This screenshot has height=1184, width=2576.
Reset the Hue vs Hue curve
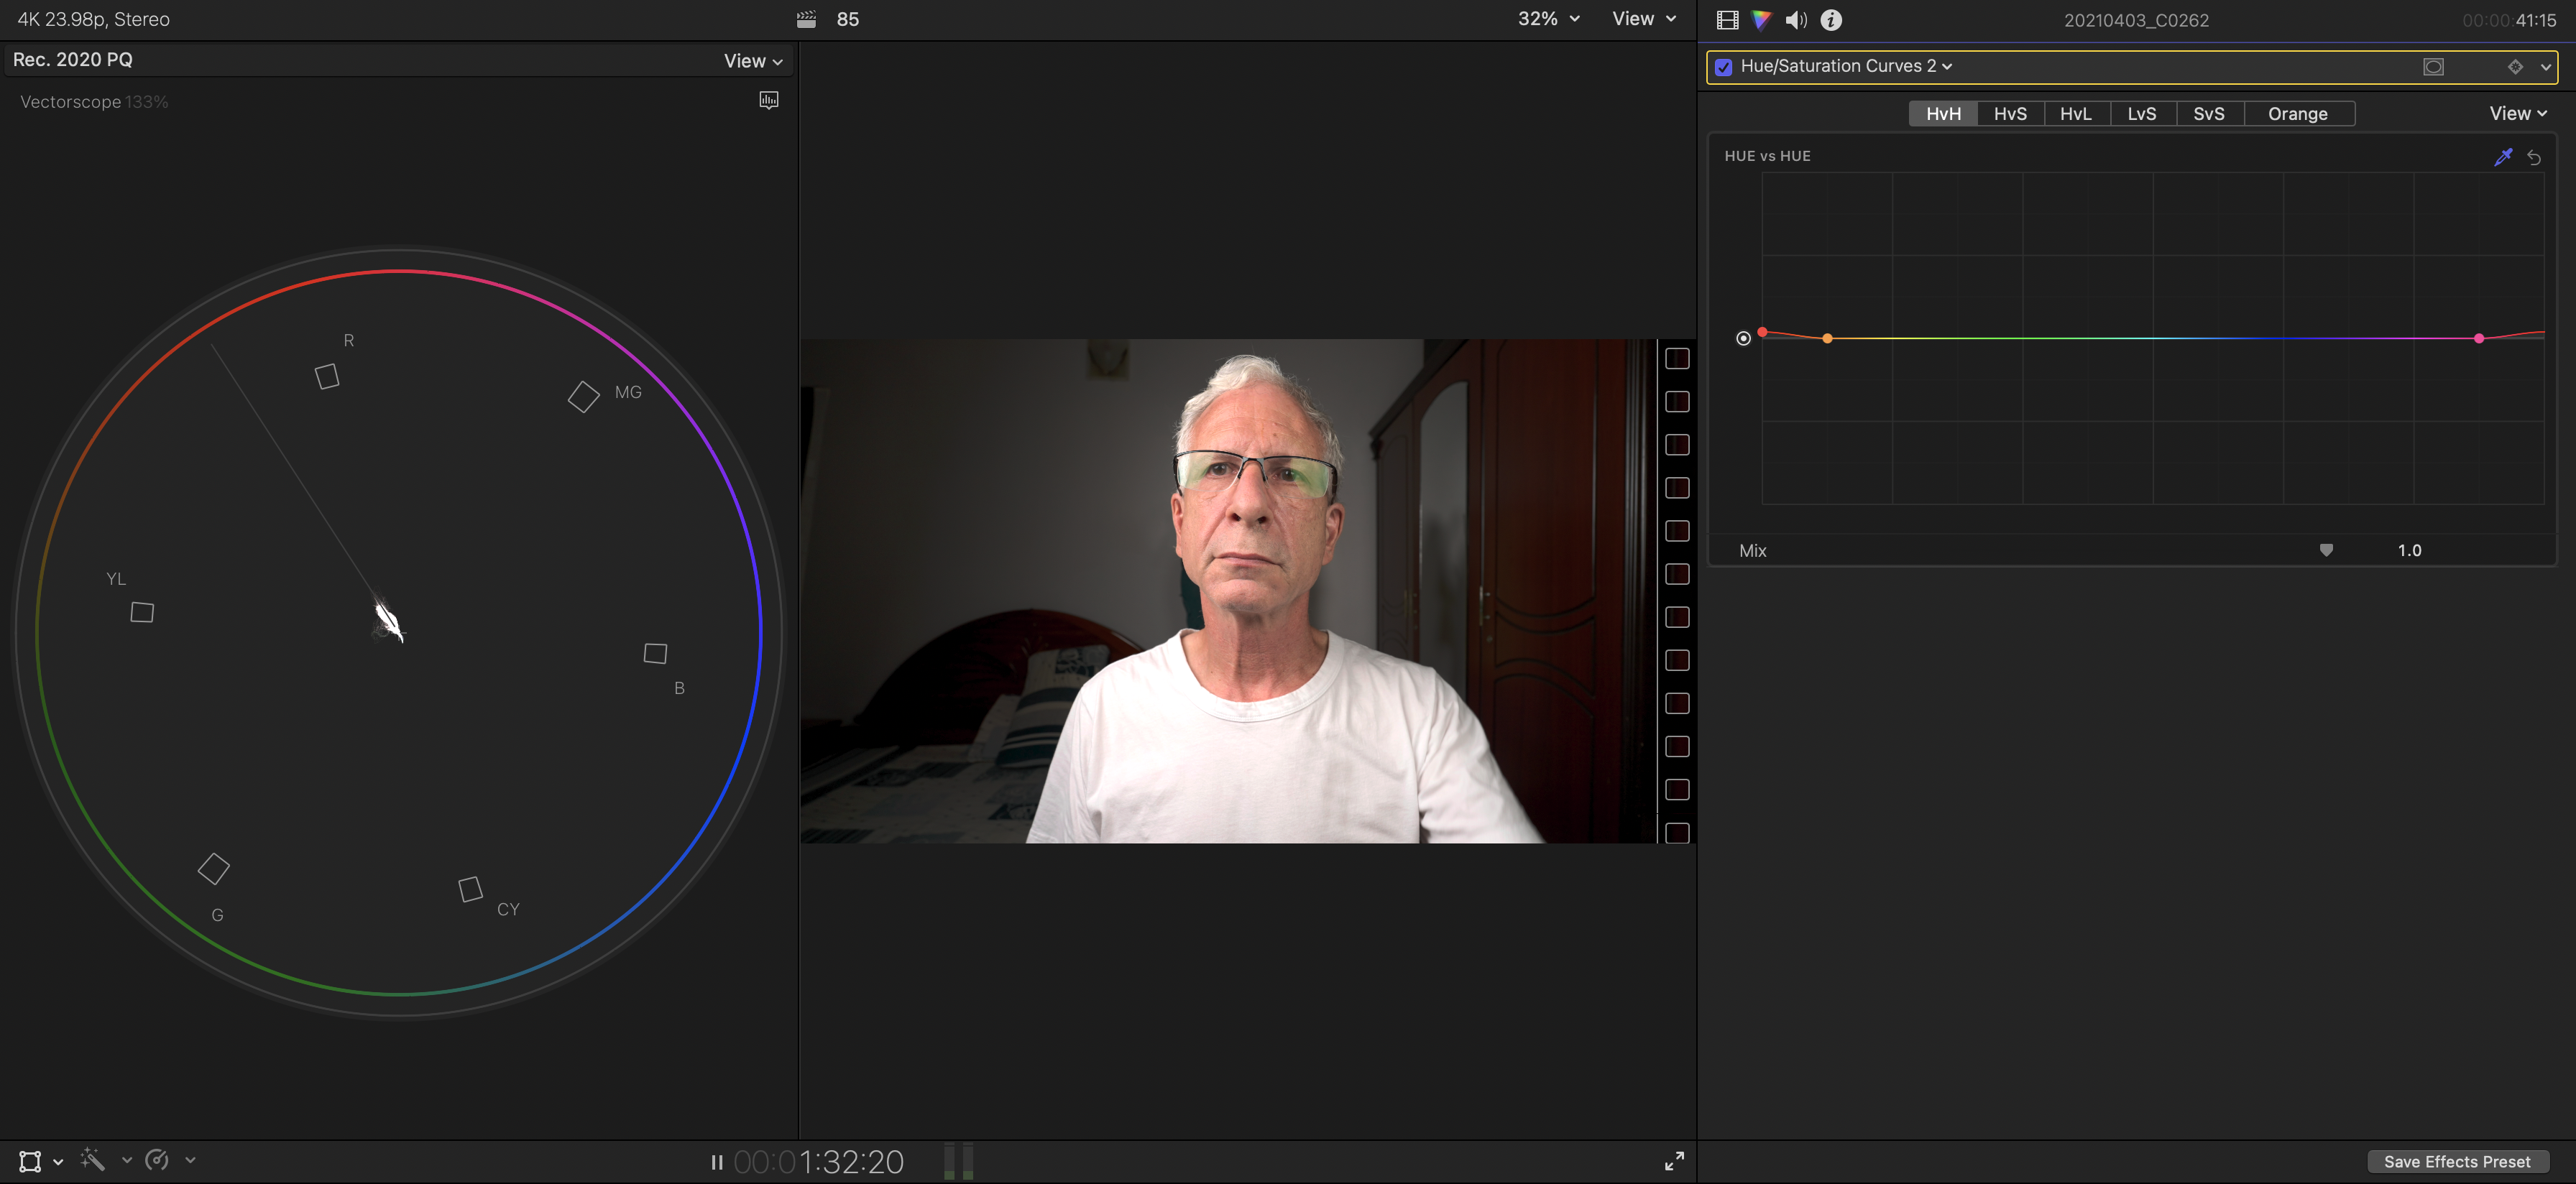tap(2534, 157)
